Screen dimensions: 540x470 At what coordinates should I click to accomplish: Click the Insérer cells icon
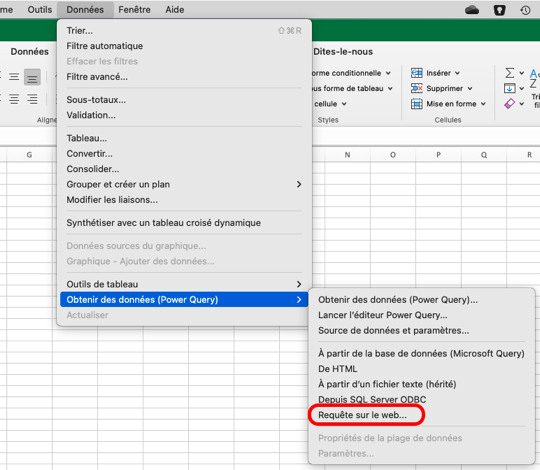pyautogui.click(x=416, y=73)
